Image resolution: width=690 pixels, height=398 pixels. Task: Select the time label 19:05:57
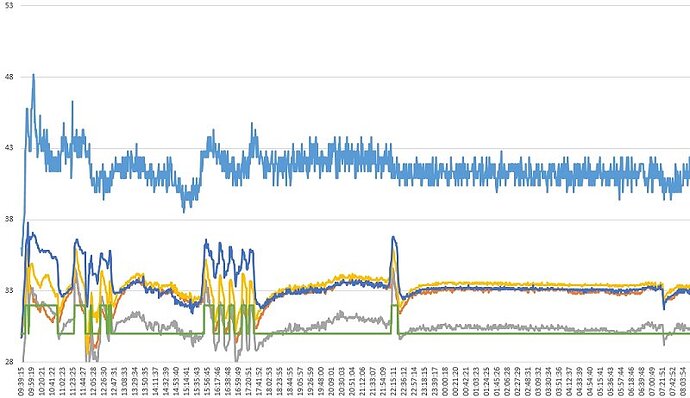(x=301, y=382)
